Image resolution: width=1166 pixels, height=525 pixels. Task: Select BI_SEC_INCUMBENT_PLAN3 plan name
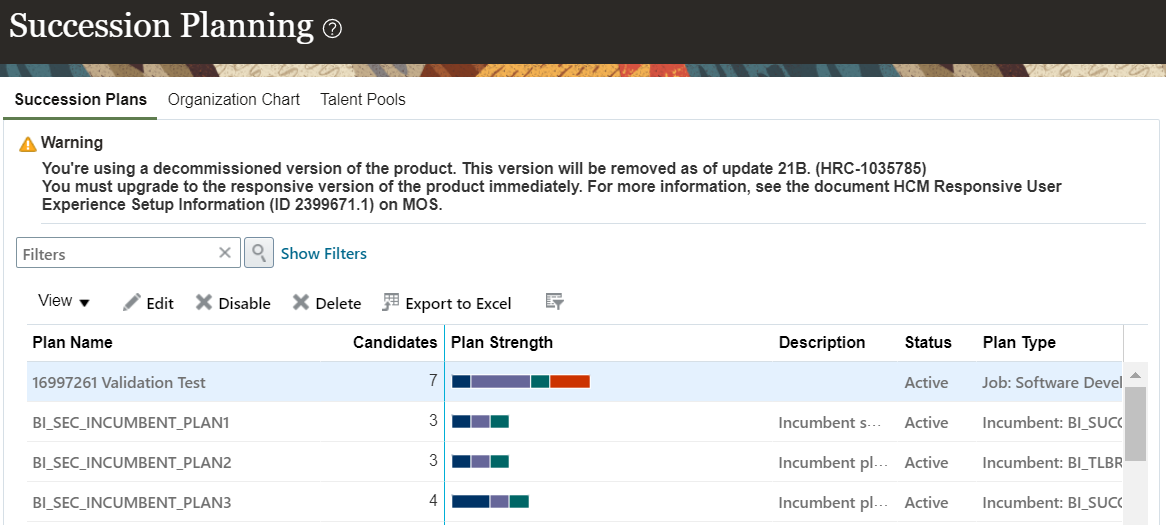tap(132, 503)
